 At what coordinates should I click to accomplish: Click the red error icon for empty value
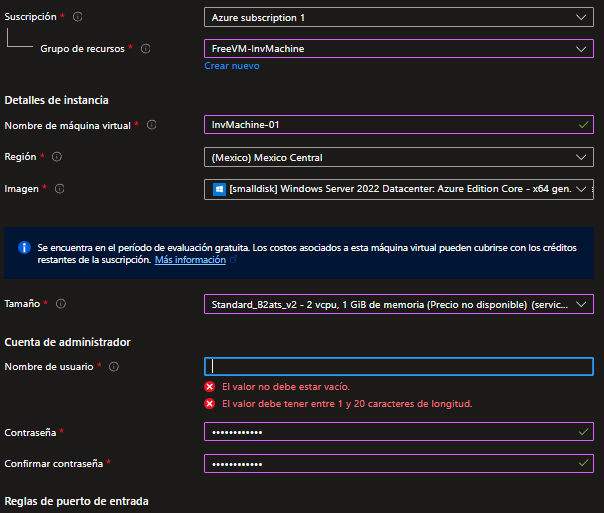[210, 387]
